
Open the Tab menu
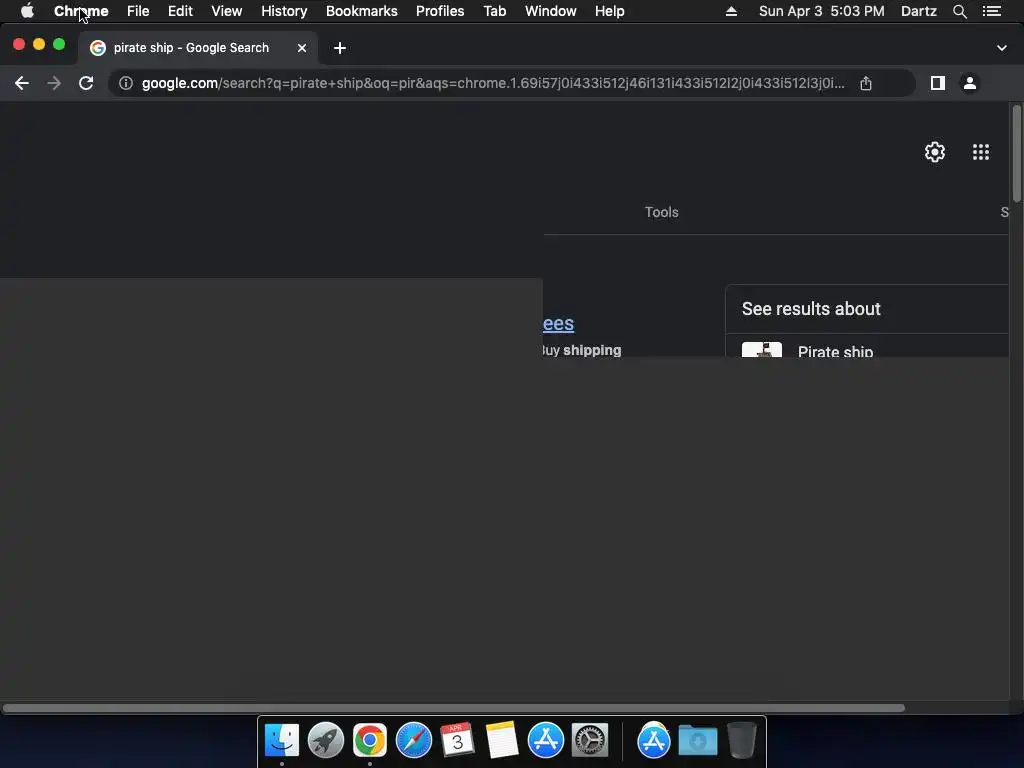(495, 11)
